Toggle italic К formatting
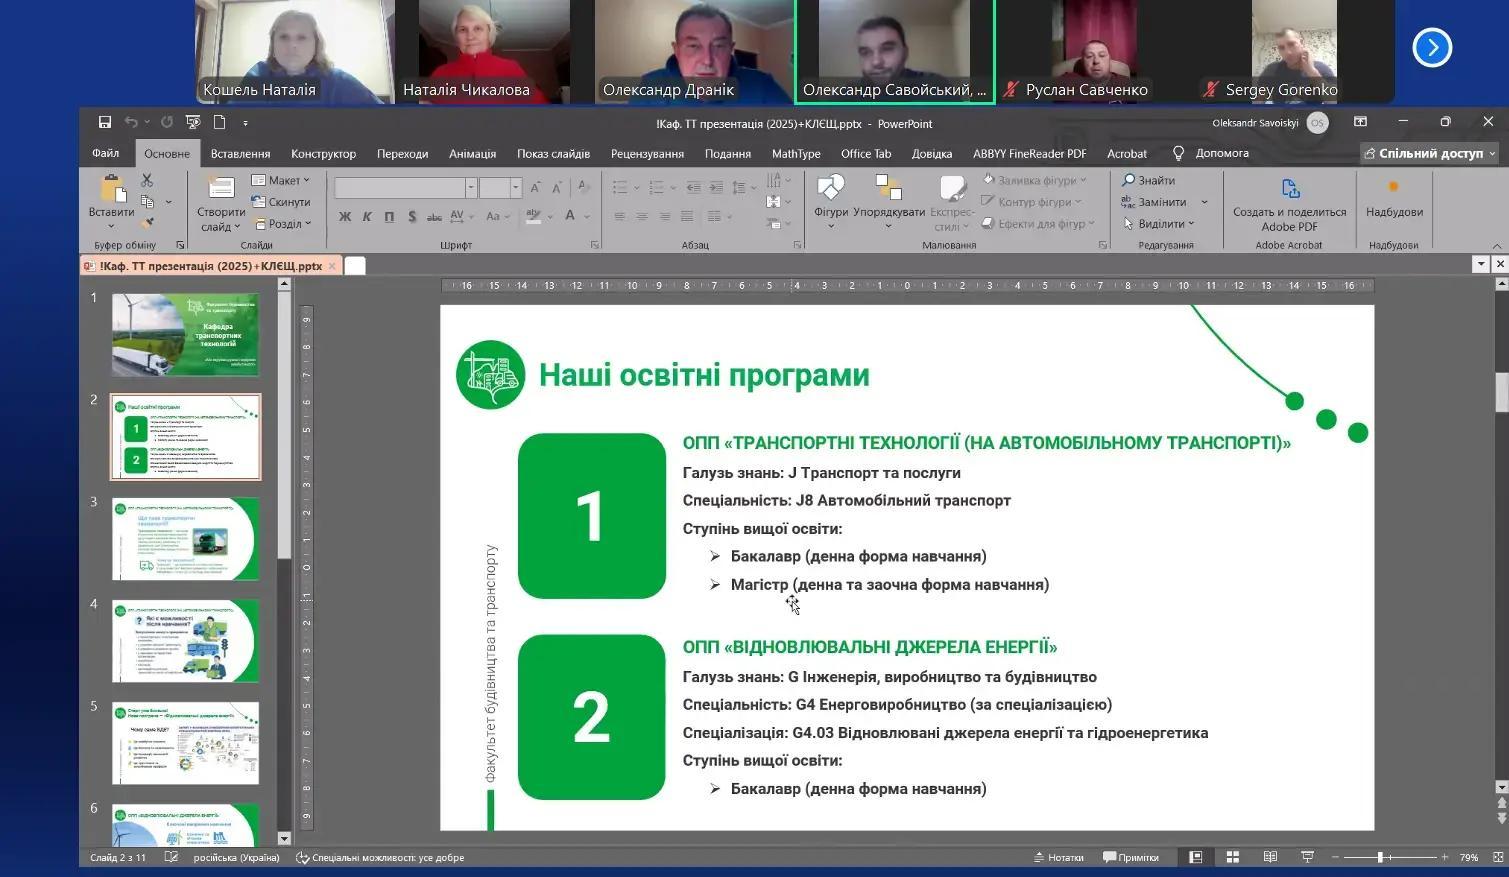Image resolution: width=1509 pixels, height=877 pixels. click(367, 216)
